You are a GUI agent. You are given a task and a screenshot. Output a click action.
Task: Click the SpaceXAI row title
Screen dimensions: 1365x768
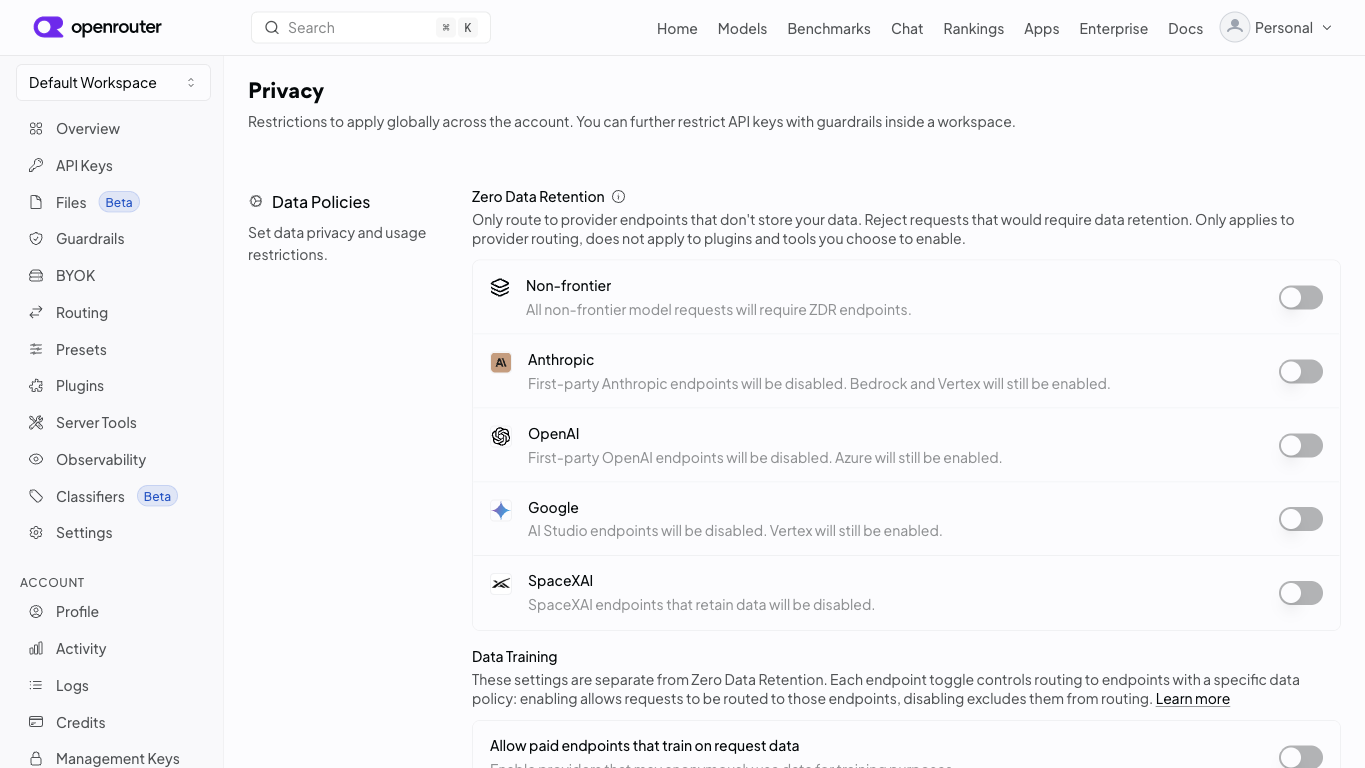click(560, 581)
